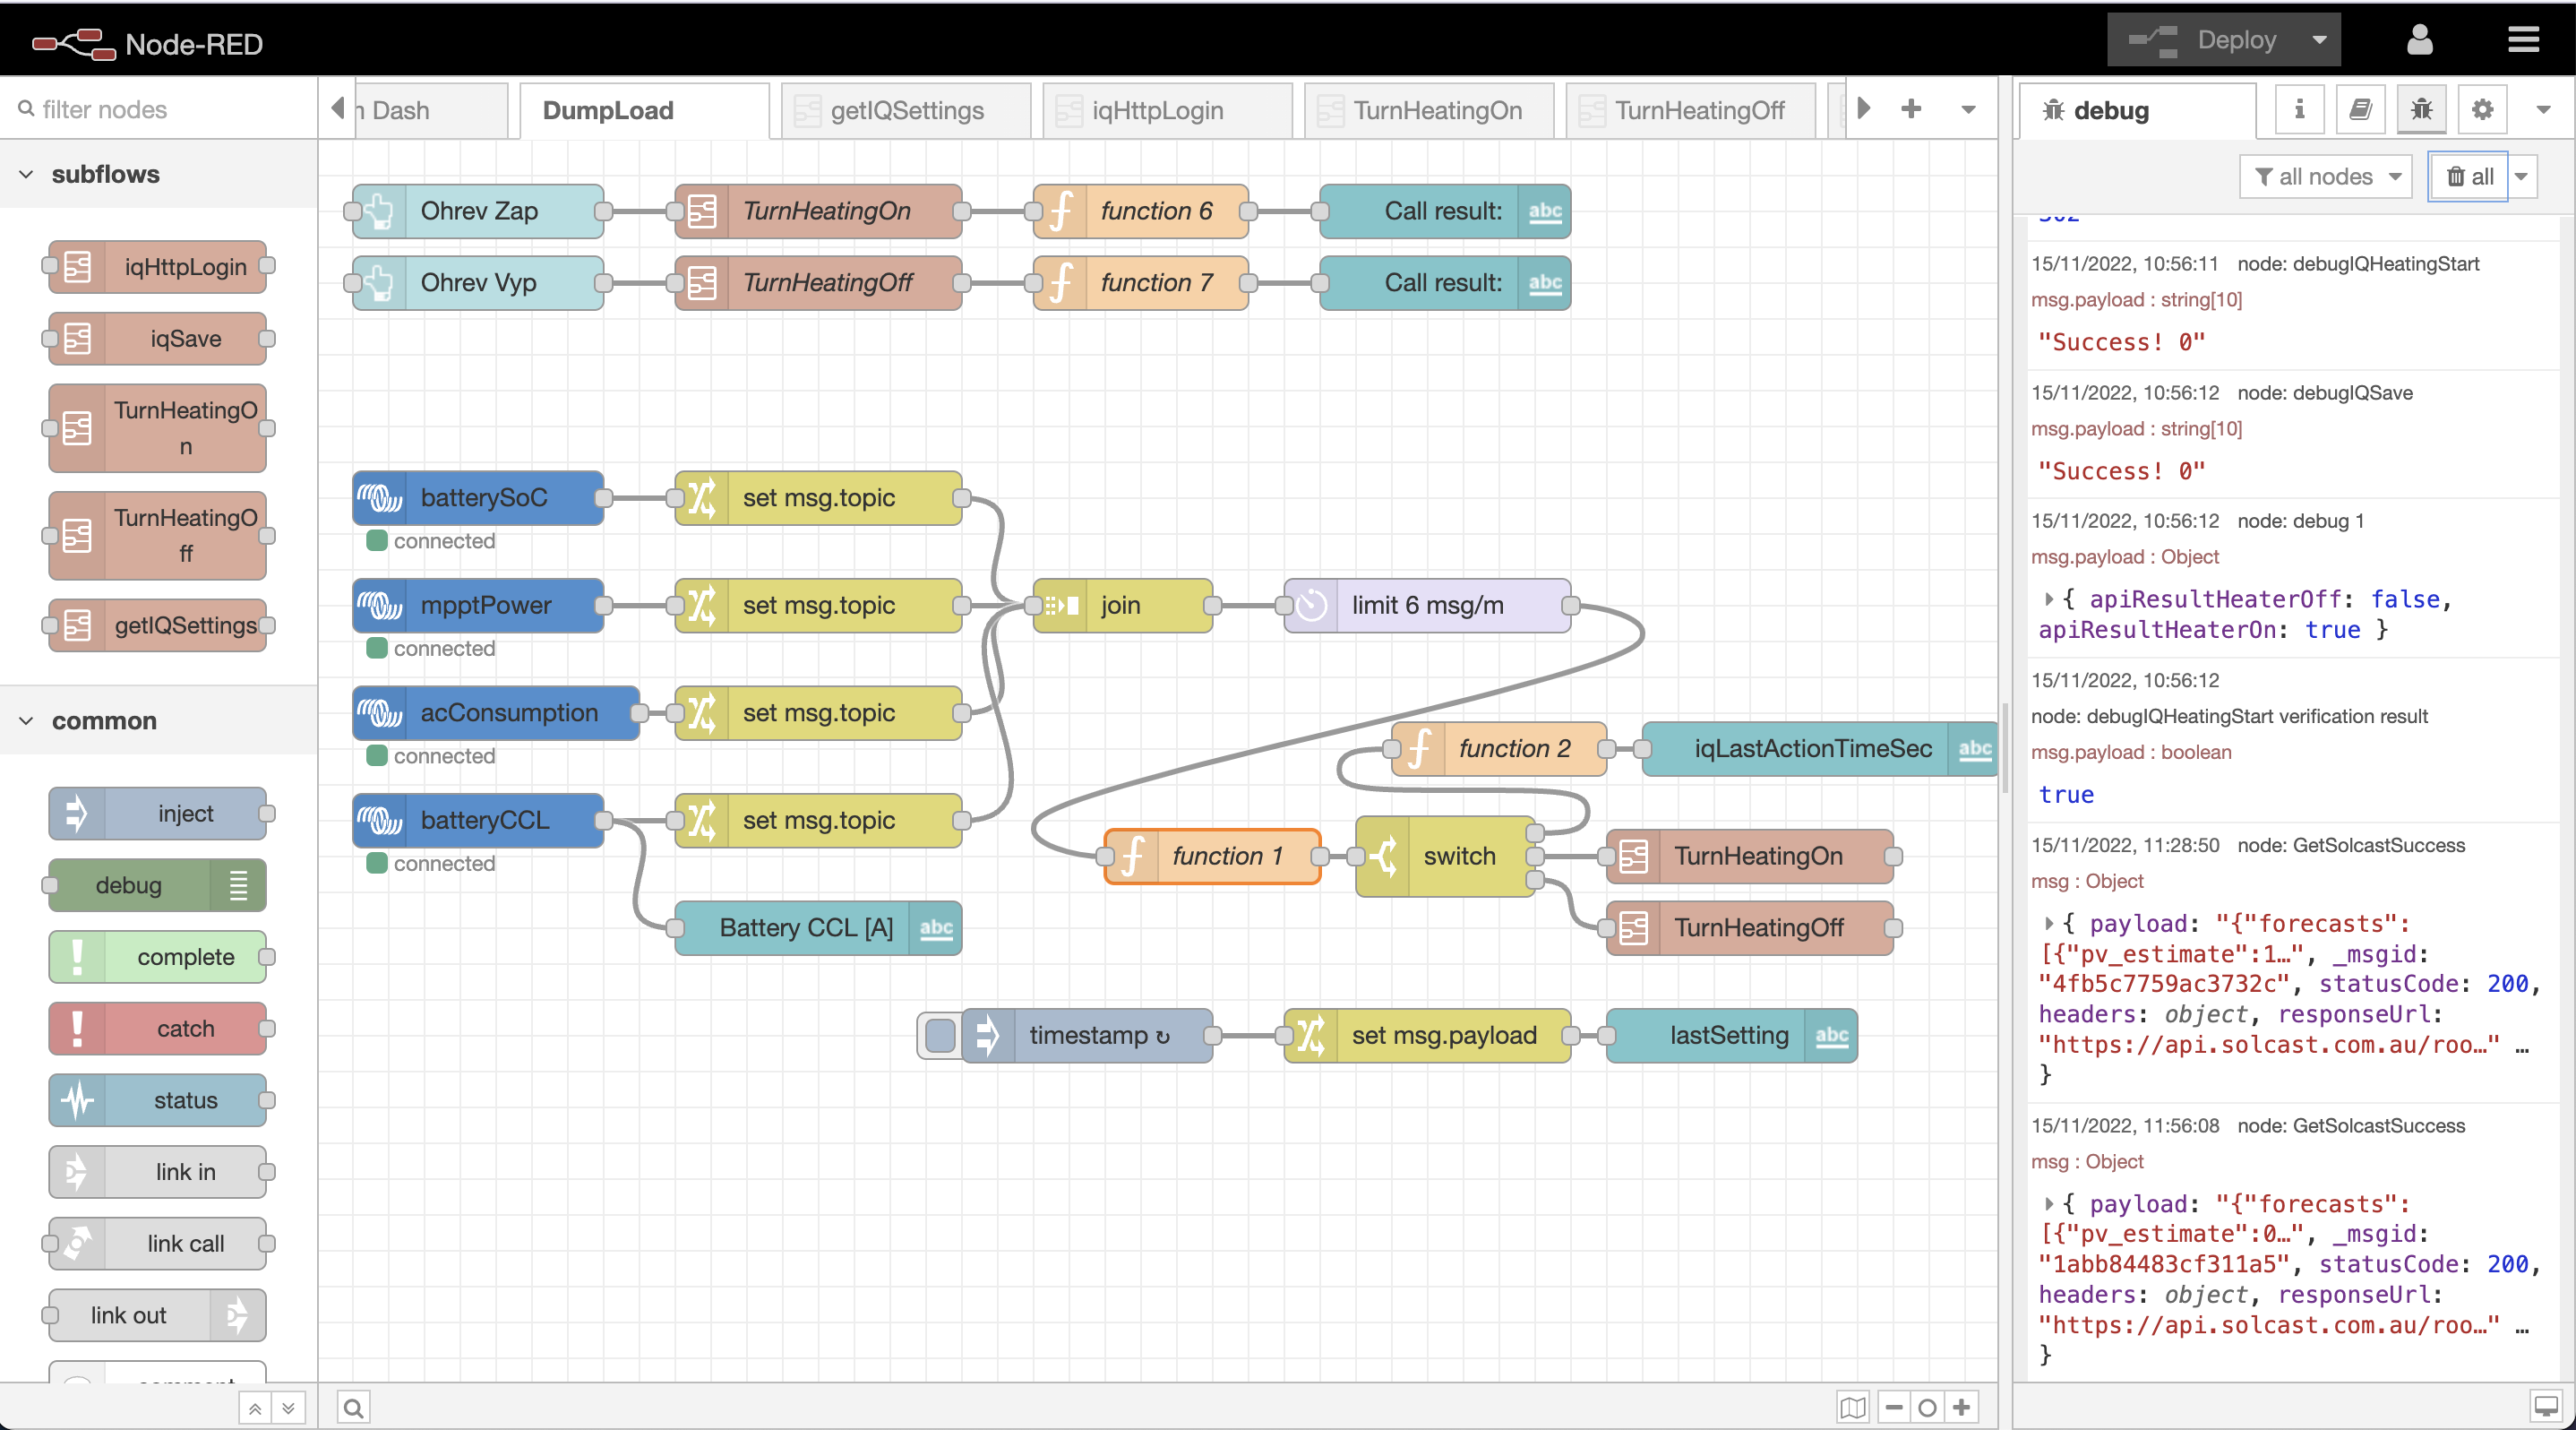
Task: Click the function 1 node icon
Action: tap(1132, 856)
